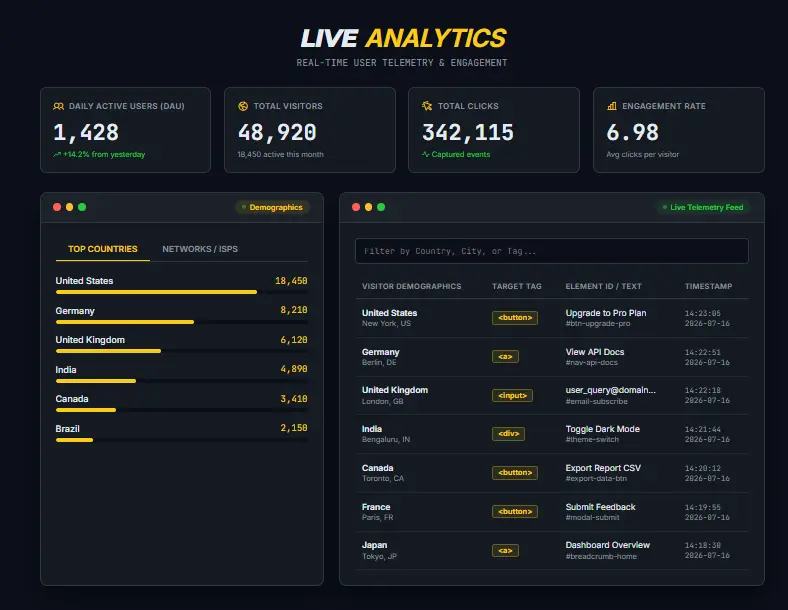Click the 14:23:05 timestamp
788x610 pixels.
[x=703, y=313]
